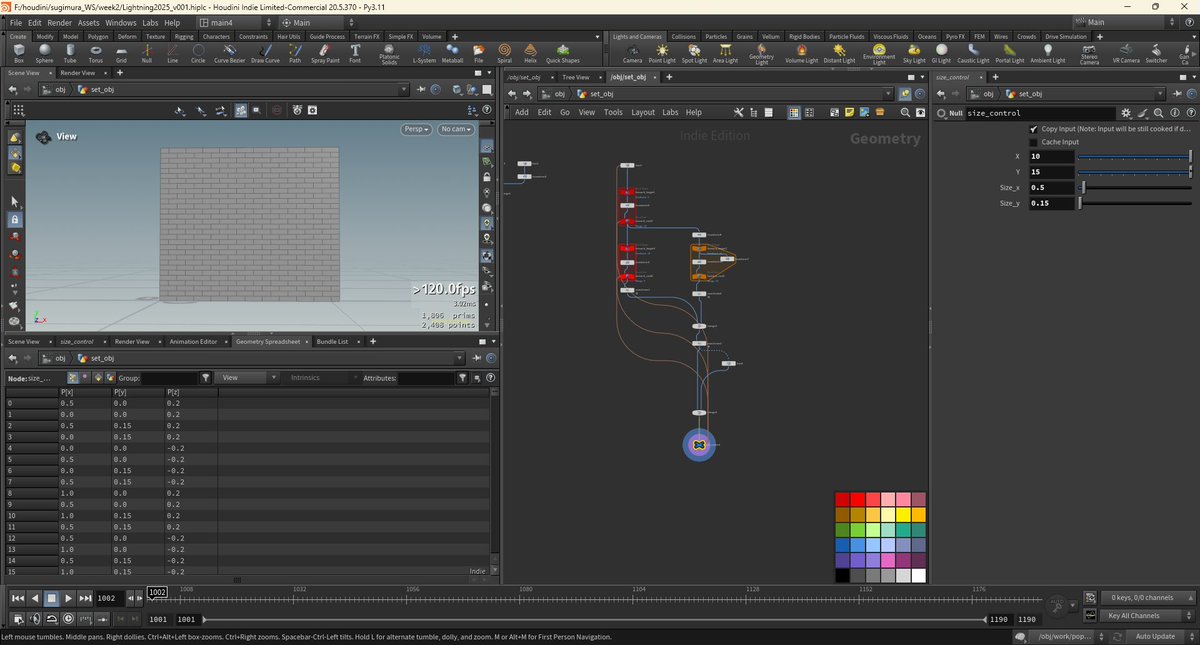The image size is (1200, 645).
Task: Click the current frame number field 1002
Action: [108, 598]
